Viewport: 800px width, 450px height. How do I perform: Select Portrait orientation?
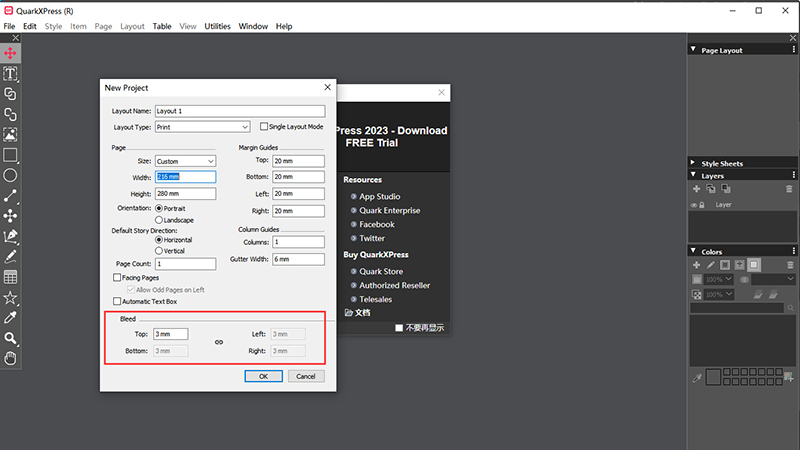159,208
